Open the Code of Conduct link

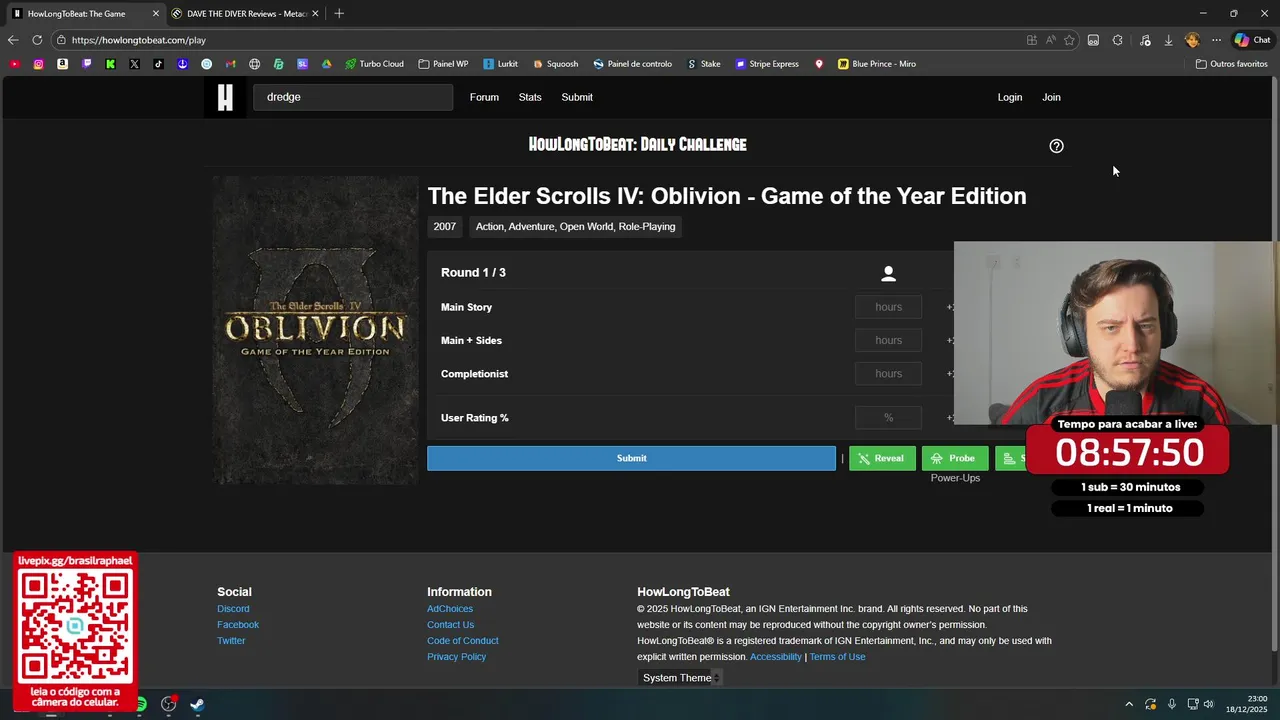(x=462, y=641)
